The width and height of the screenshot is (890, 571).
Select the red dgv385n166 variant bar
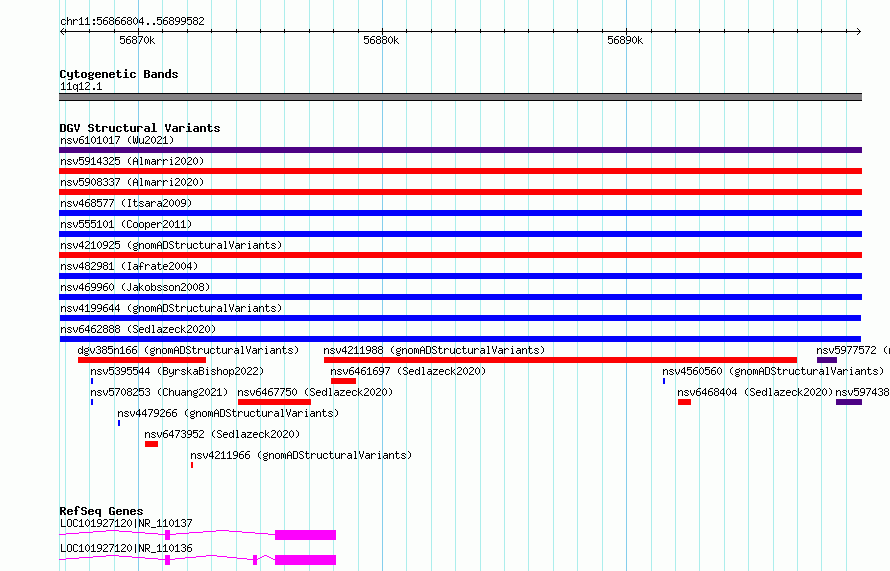pos(142,360)
